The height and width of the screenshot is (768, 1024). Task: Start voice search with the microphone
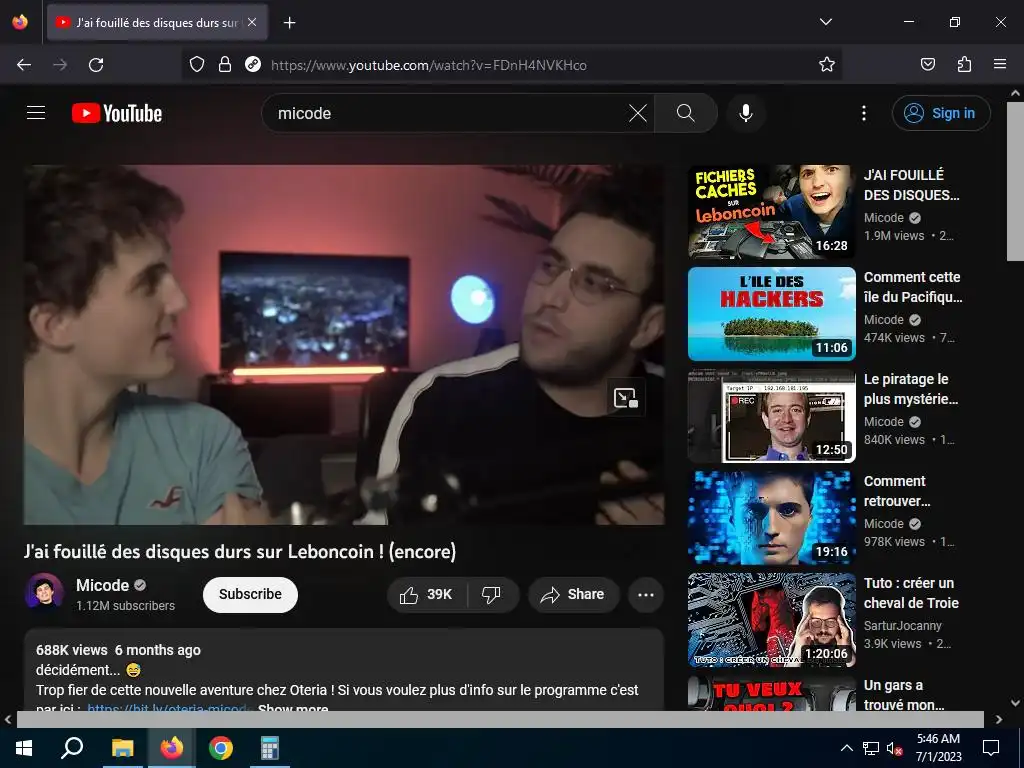pos(746,113)
